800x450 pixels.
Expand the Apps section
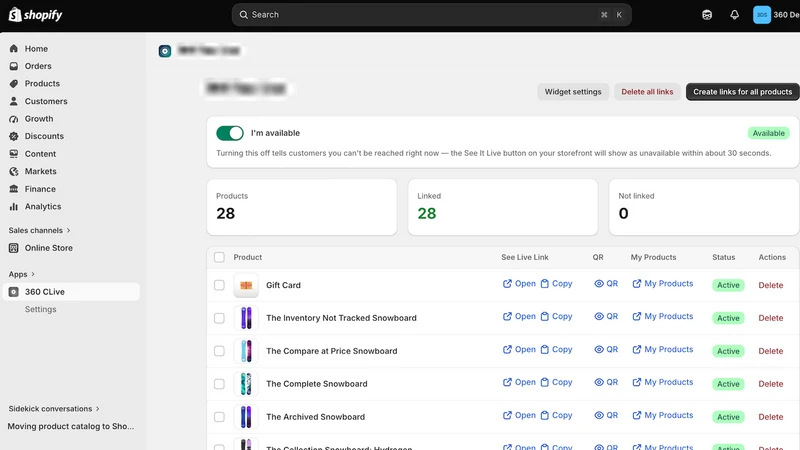[21, 274]
